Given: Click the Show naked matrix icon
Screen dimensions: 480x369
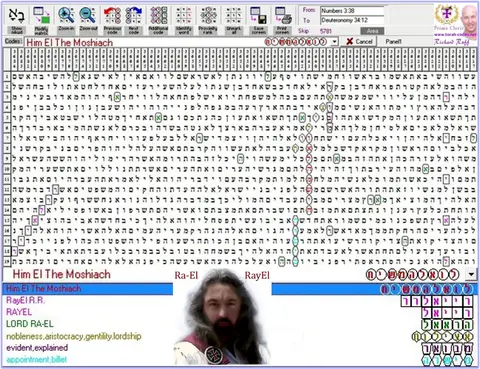Looking at the screenshot, I should click(17, 20).
